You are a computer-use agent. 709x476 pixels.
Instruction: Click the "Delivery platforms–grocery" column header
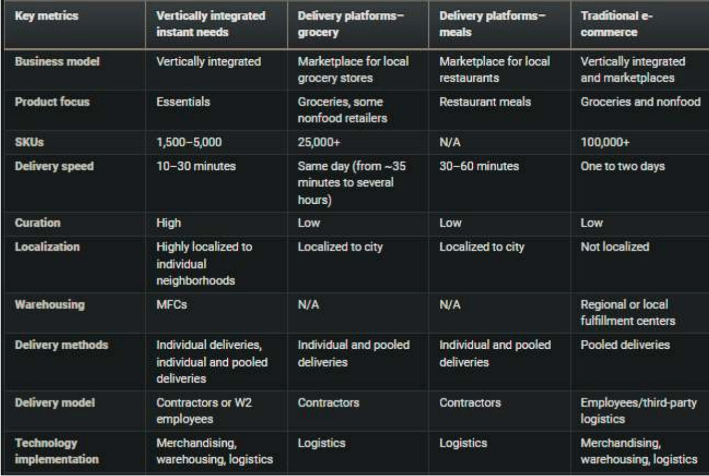point(348,25)
